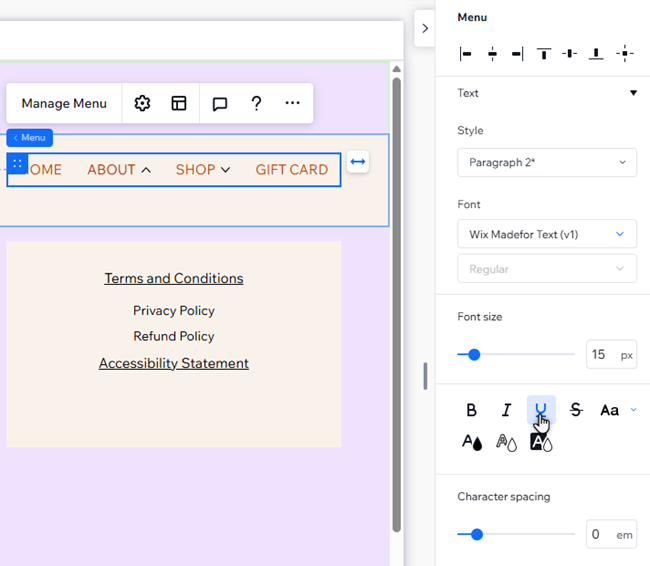Collapse the ABOUT submenu chevron
Screen dimensions: 650x566
tap(146, 170)
